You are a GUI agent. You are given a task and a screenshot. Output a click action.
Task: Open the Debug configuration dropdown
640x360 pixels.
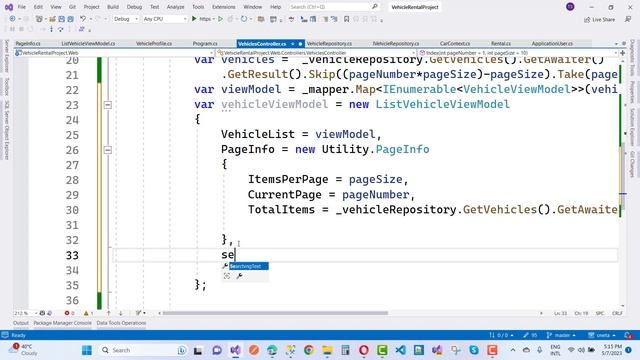click(126, 19)
